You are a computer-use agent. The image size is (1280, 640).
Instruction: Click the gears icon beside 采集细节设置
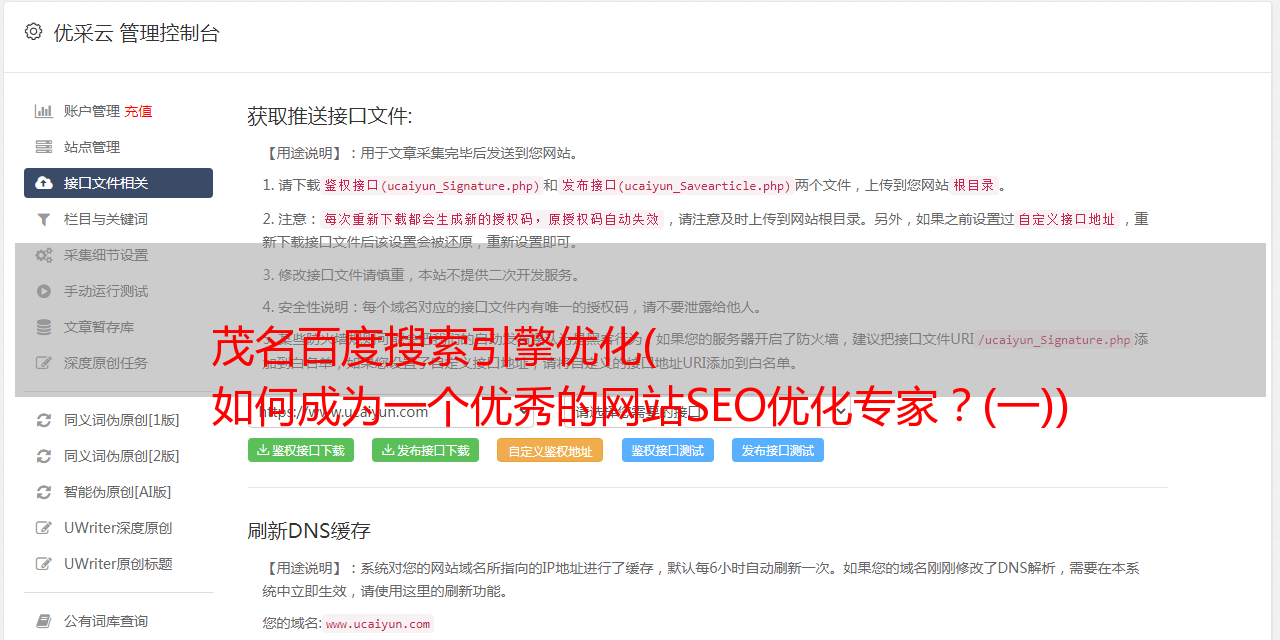tap(44, 255)
